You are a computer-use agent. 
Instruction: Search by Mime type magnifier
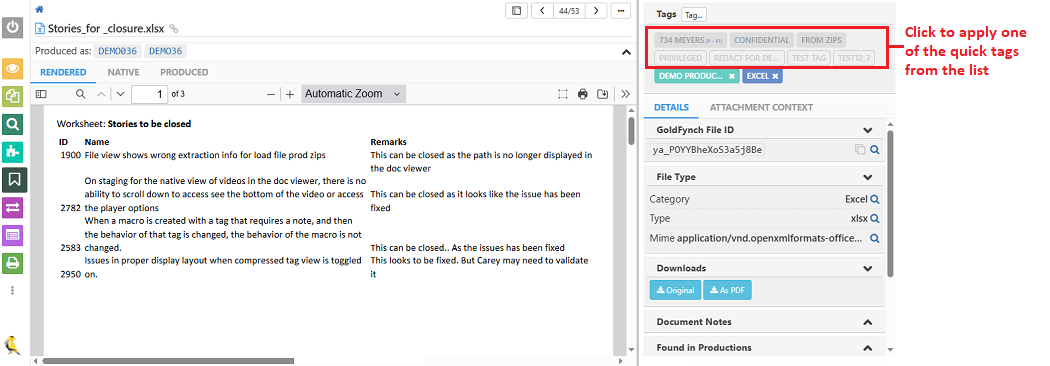pyautogui.click(x=875, y=238)
